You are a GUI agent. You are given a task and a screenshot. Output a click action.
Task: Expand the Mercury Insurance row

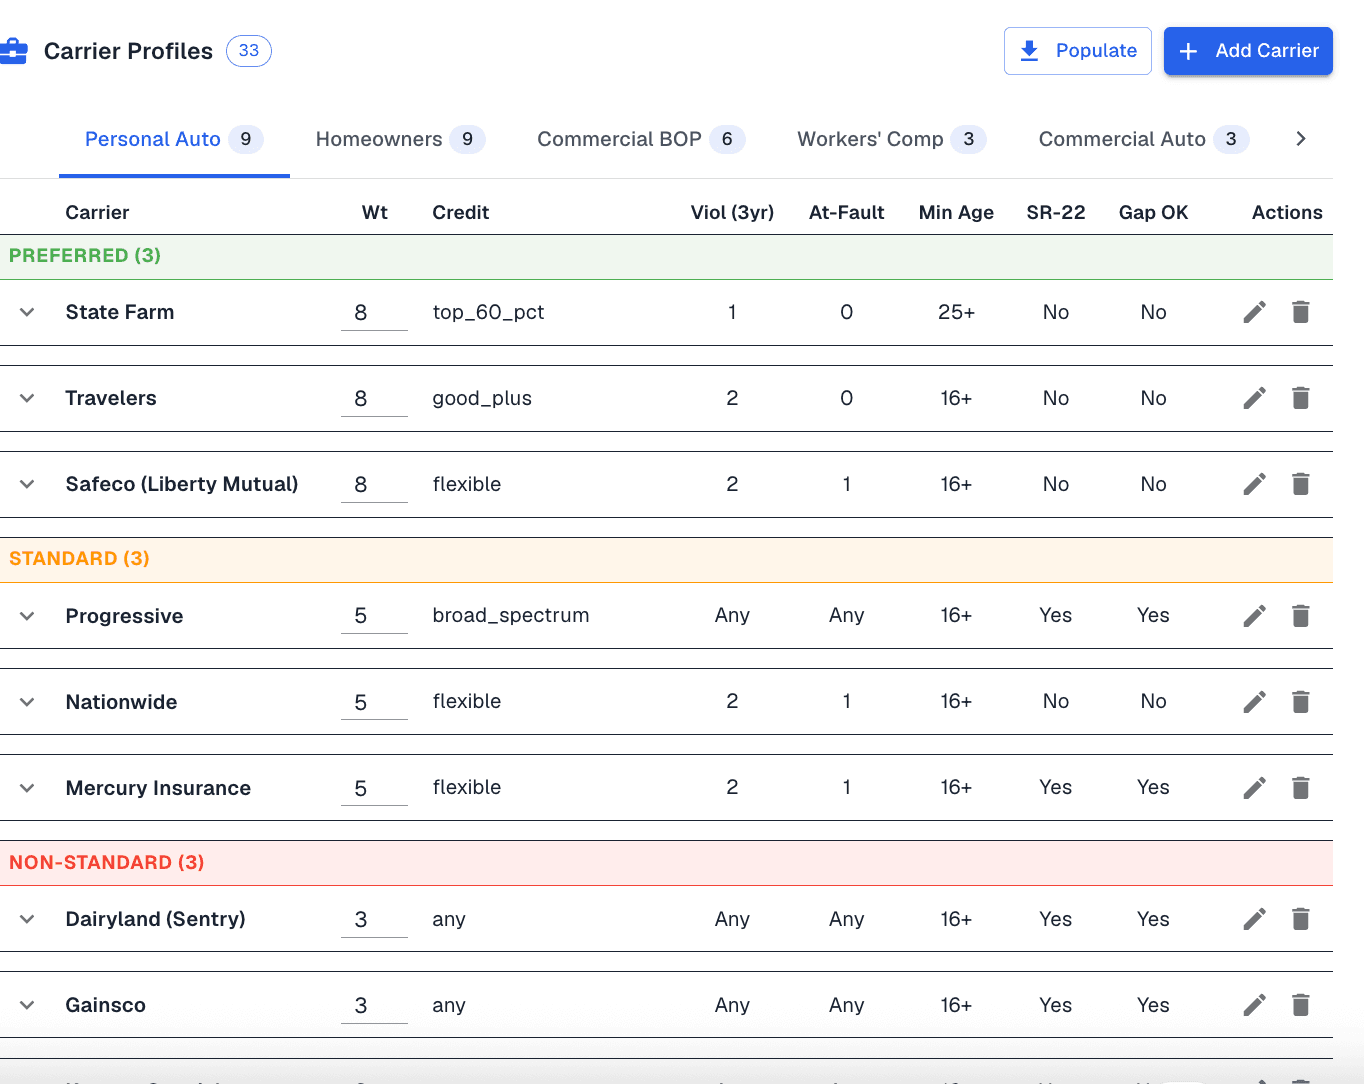pos(27,788)
